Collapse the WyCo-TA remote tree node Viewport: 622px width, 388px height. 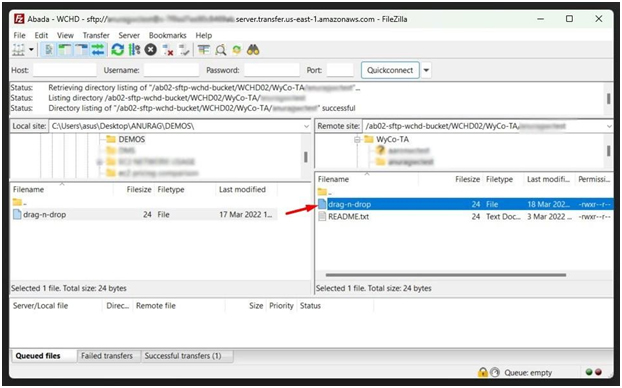point(357,139)
